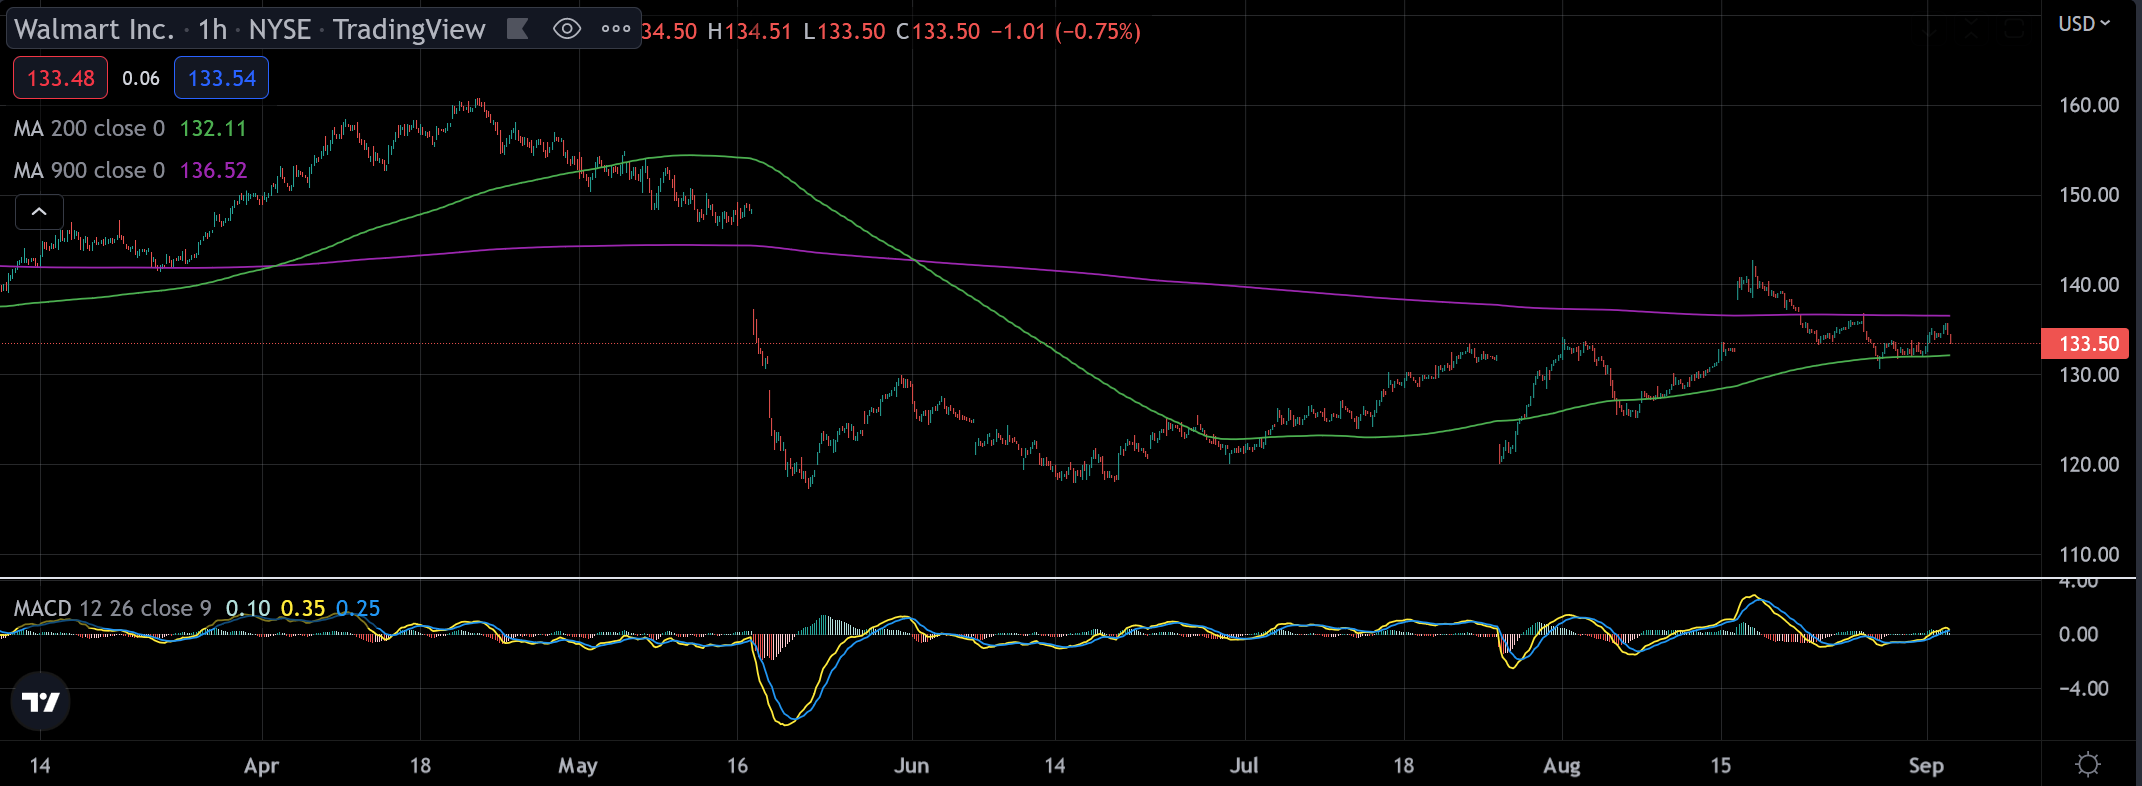Click the H134.51 high value in the header

click(x=749, y=31)
